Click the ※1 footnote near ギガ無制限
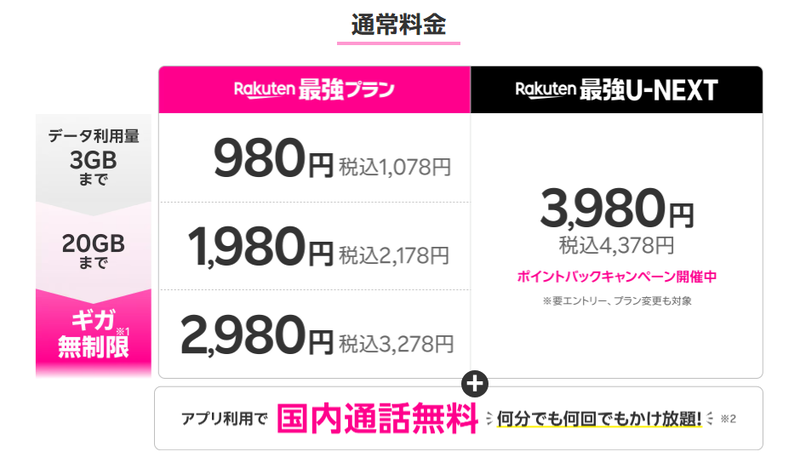 (123, 332)
